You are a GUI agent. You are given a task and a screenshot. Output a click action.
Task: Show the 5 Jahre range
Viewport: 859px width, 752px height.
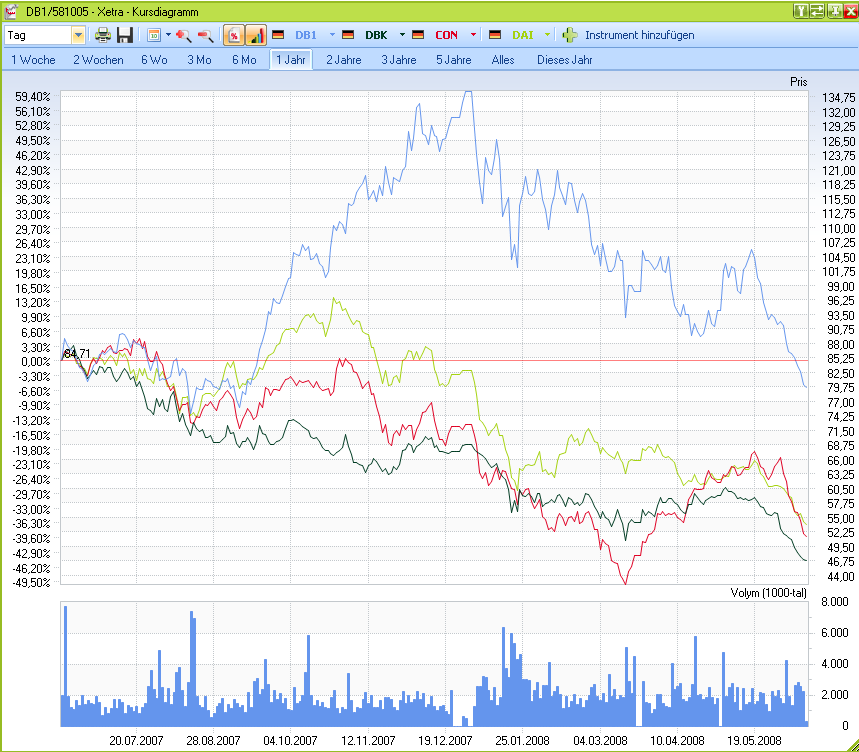(x=454, y=60)
